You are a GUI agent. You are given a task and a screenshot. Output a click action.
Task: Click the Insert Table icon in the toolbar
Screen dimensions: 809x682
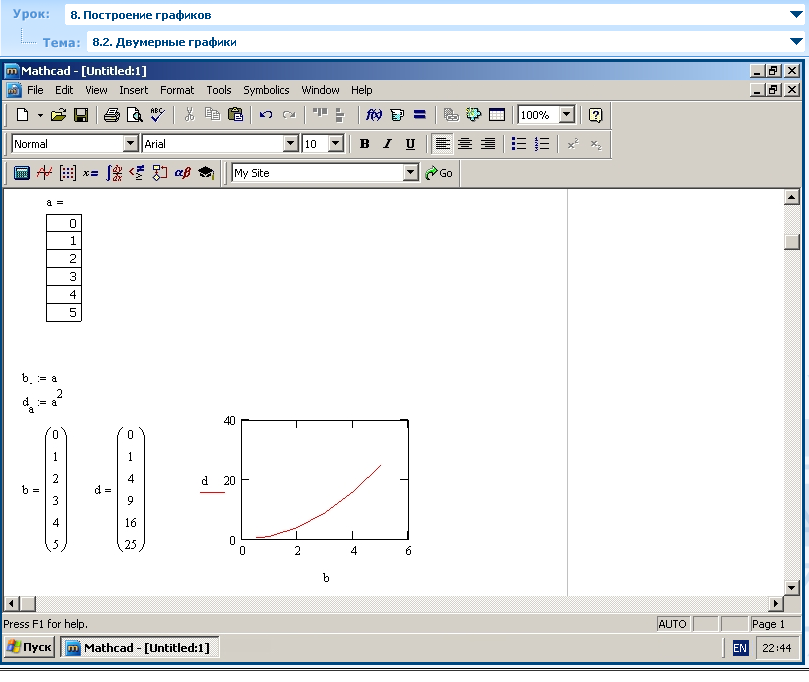496,115
